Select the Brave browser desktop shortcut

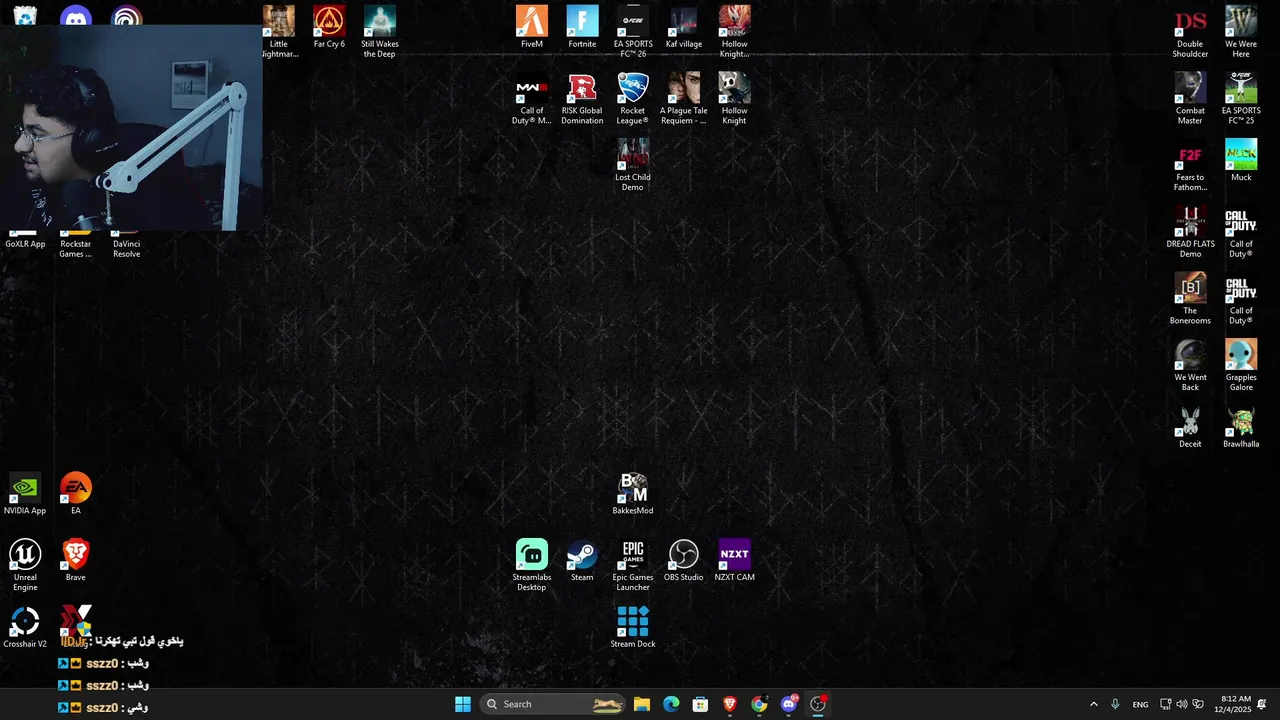tap(76, 560)
